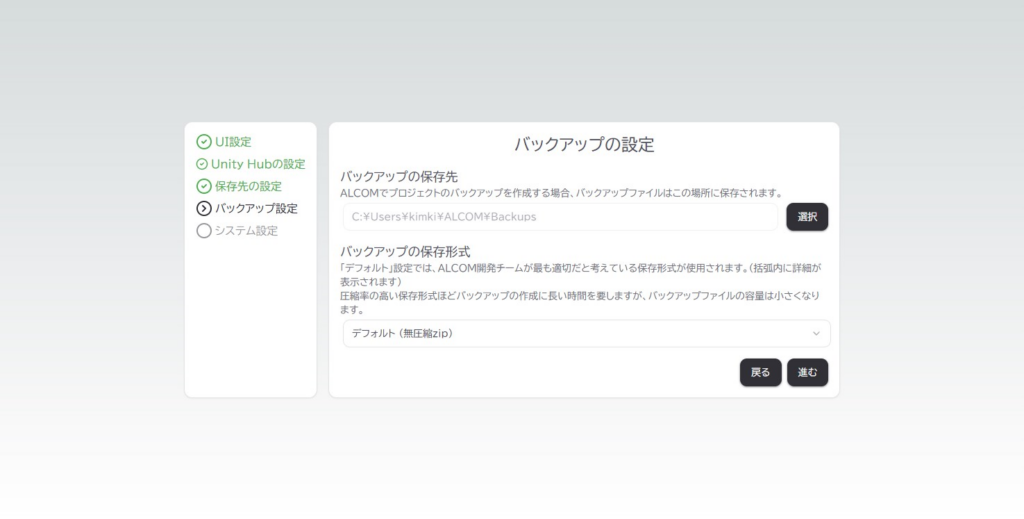This screenshot has width=1024, height=519.
Task: Click the backup path input field
Action: pyautogui.click(x=560, y=217)
